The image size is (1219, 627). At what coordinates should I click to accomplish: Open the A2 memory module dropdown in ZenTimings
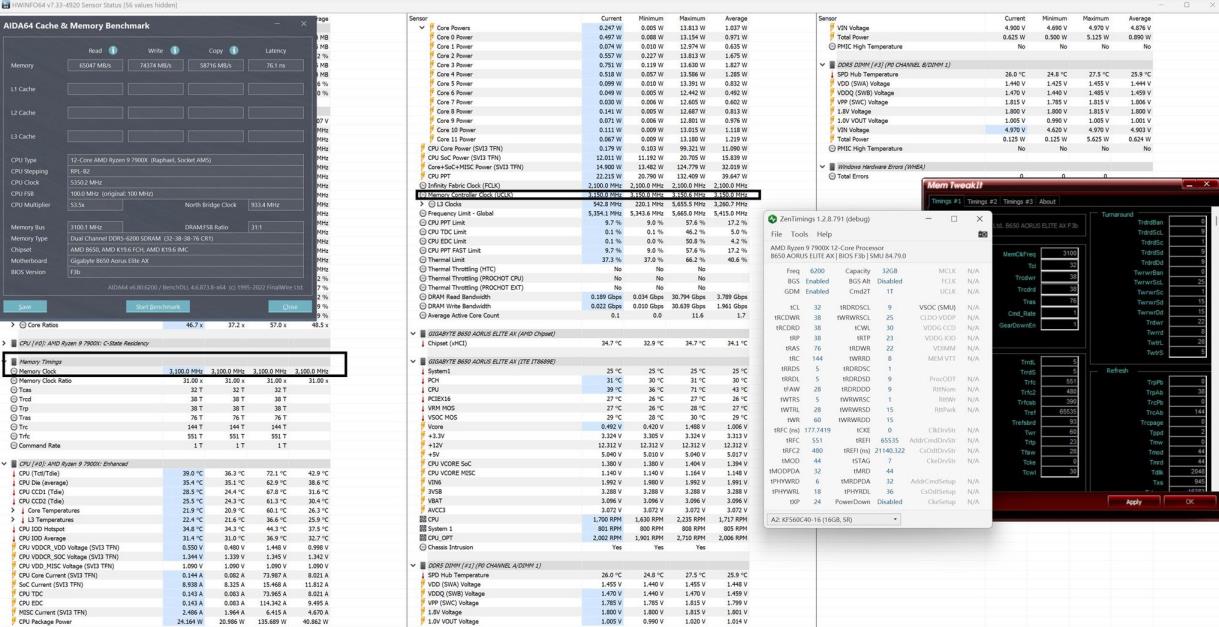tap(833, 519)
